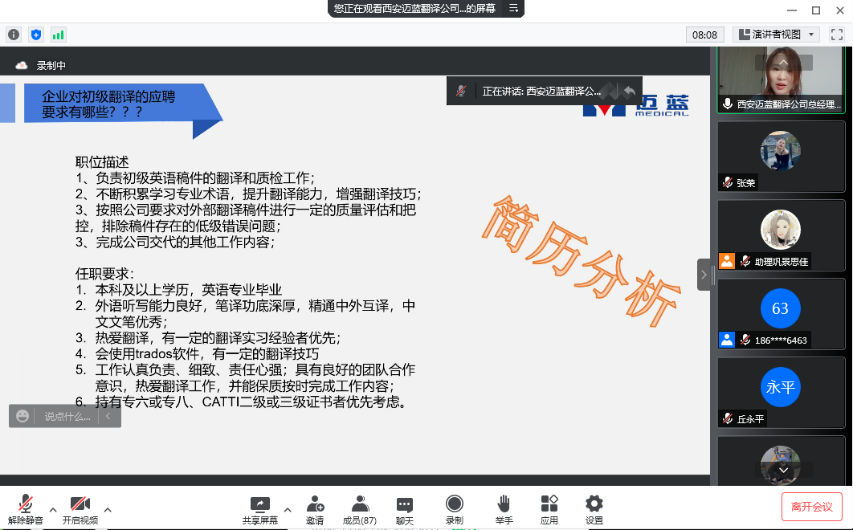Open 成员(87) participants list
This screenshot has height=530, width=853.
(360, 505)
